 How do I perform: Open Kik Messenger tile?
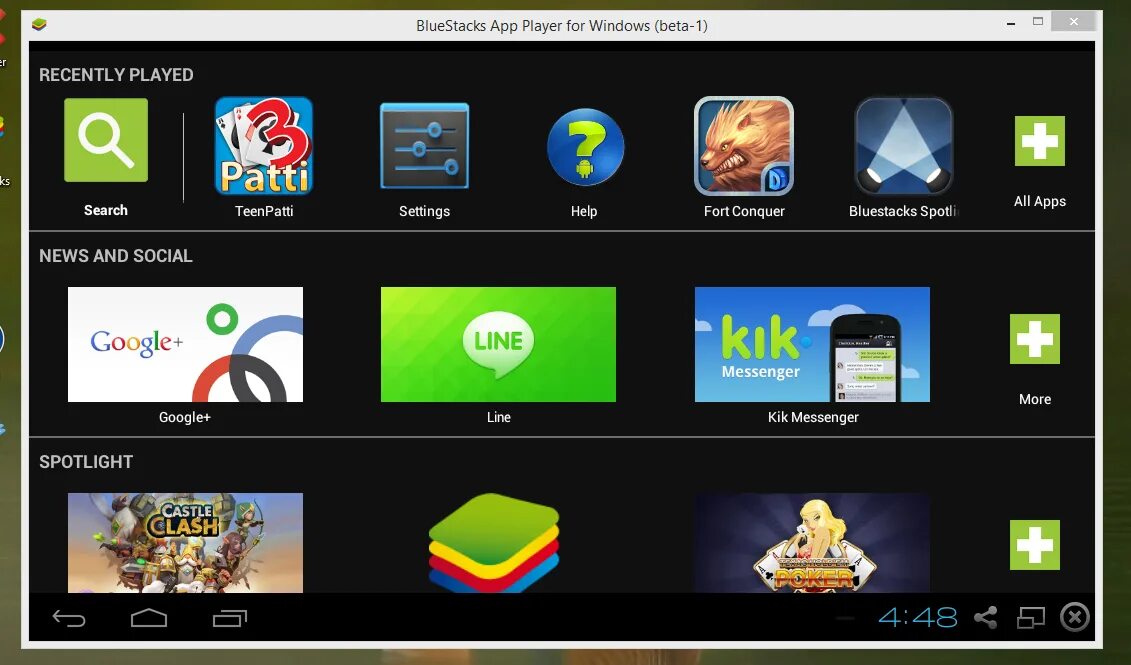point(812,344)
